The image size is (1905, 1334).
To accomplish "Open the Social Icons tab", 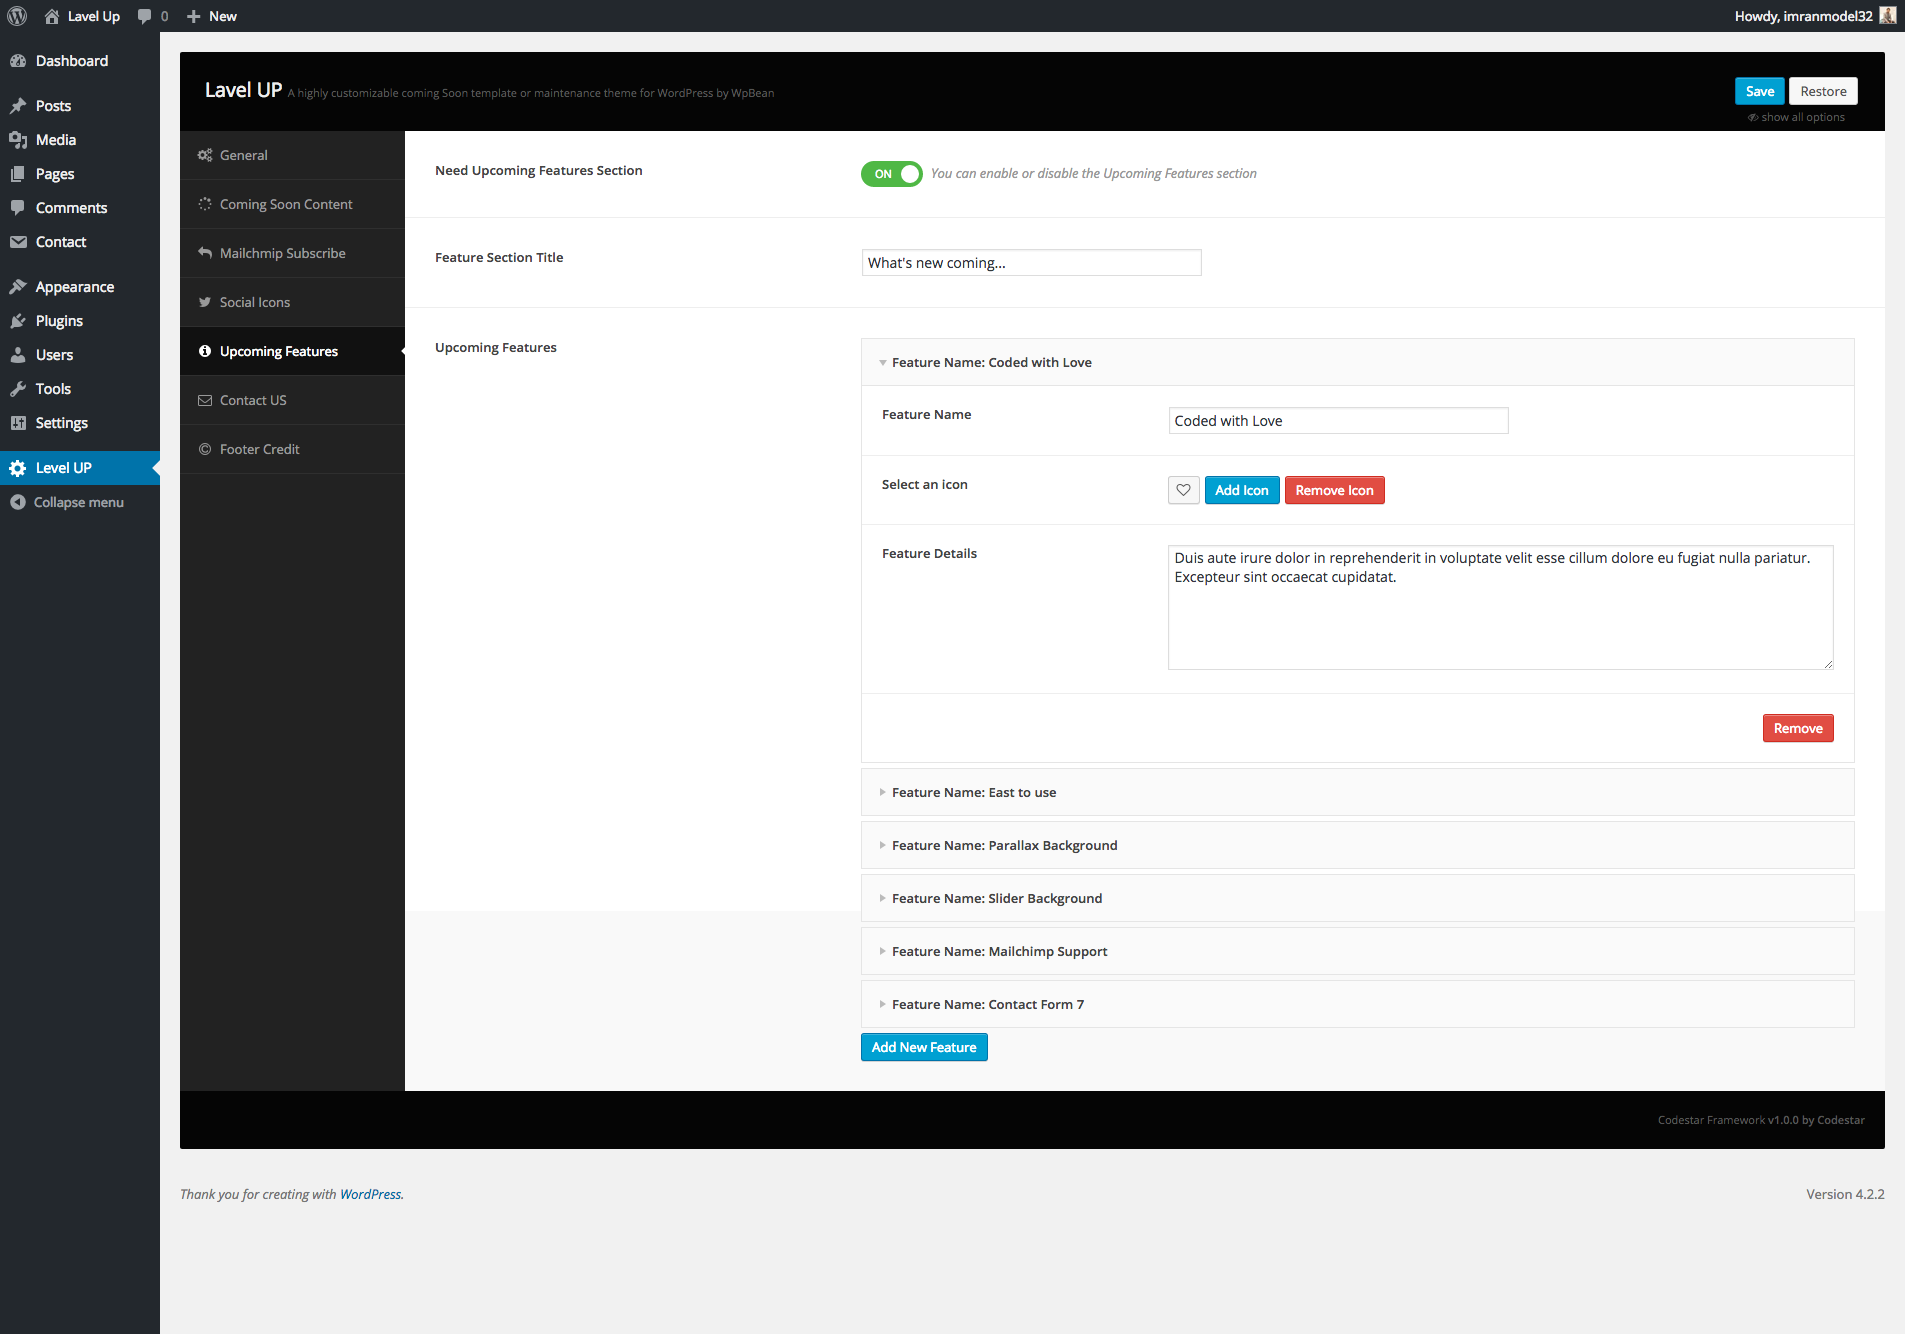I will (x=292, y=302).
